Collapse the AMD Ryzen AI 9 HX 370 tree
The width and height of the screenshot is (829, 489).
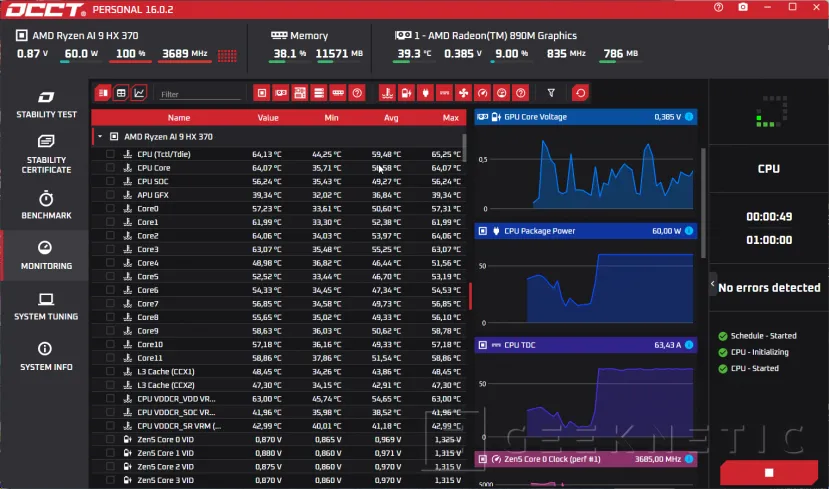click(x=100, y=136)
